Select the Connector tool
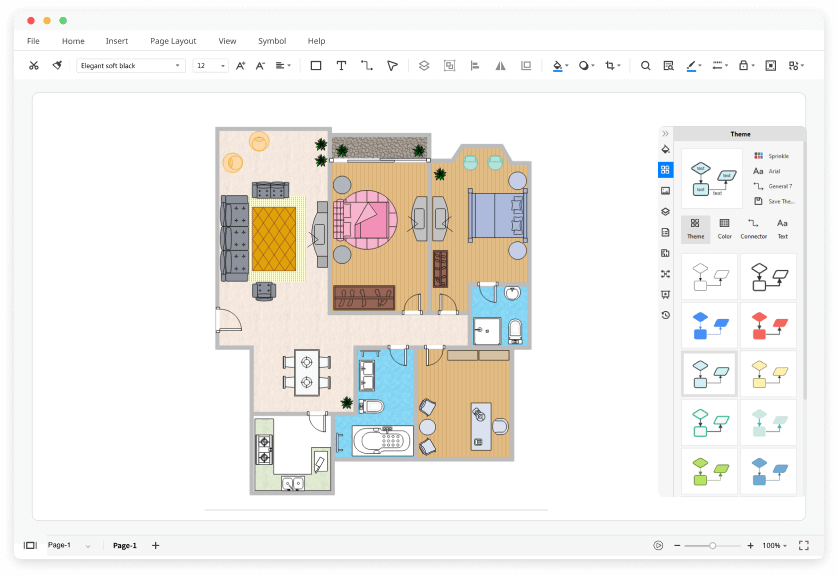838x576 pixels. [366, 65]
